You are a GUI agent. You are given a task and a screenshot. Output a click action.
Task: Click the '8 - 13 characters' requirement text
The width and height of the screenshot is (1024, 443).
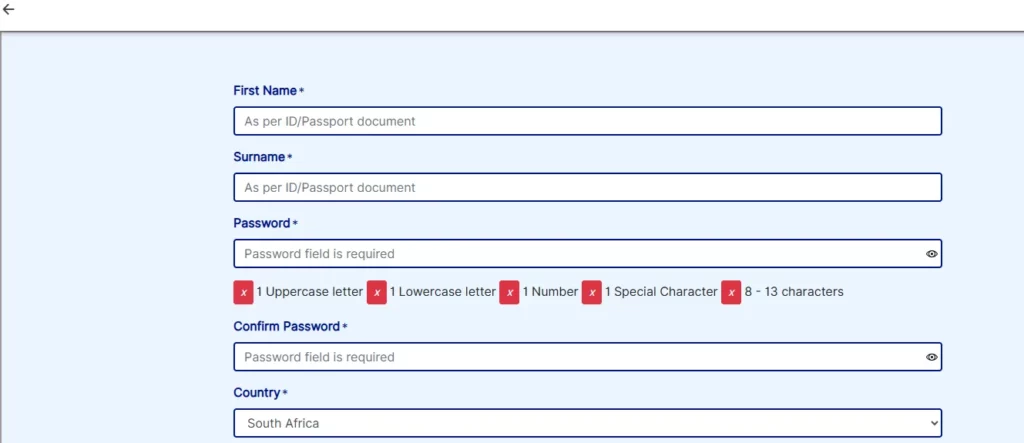(x=795, y=292)
